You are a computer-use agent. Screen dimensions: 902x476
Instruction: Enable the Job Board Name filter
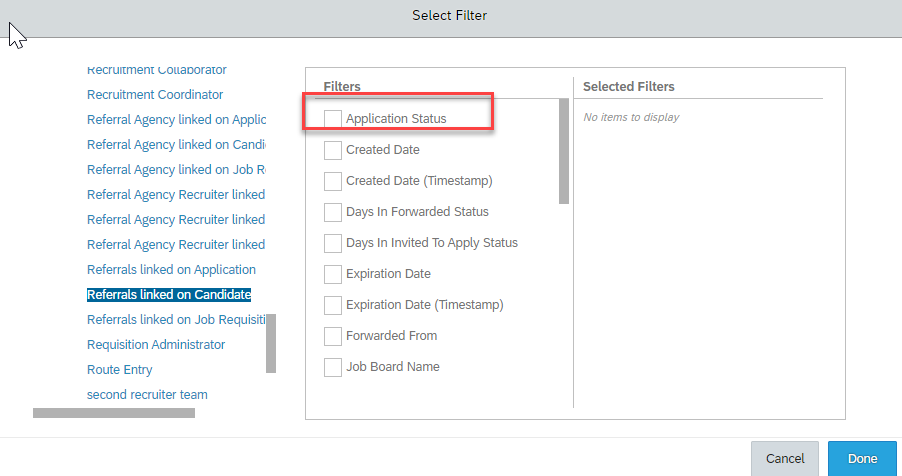[332, 367]
